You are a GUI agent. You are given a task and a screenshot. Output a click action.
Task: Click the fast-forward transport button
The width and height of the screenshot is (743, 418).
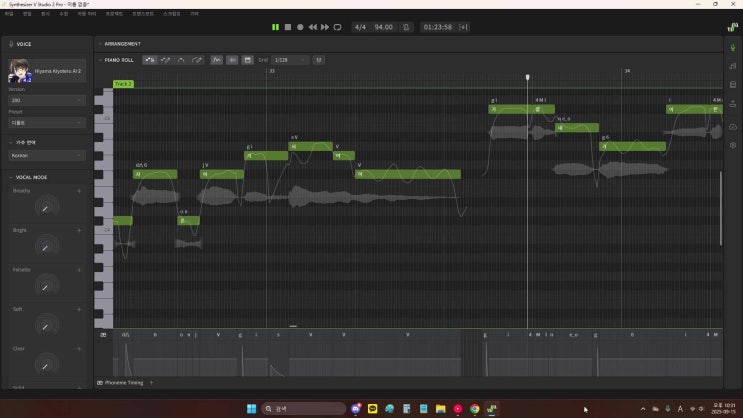(325, 27)
